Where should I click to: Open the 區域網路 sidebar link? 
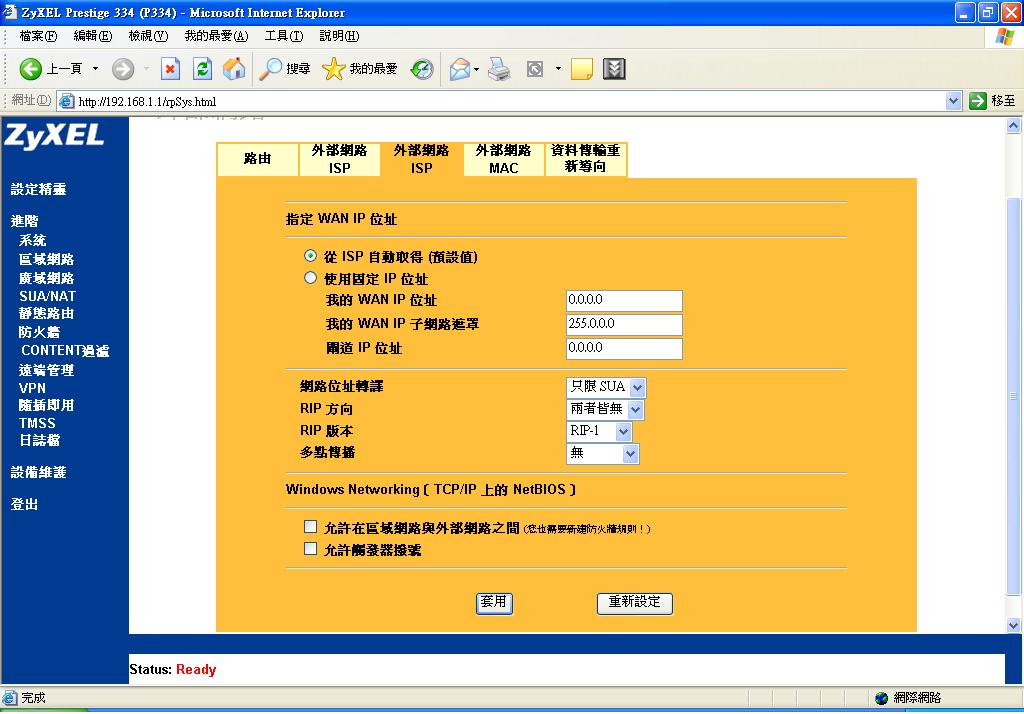click(x=46, y=259)
